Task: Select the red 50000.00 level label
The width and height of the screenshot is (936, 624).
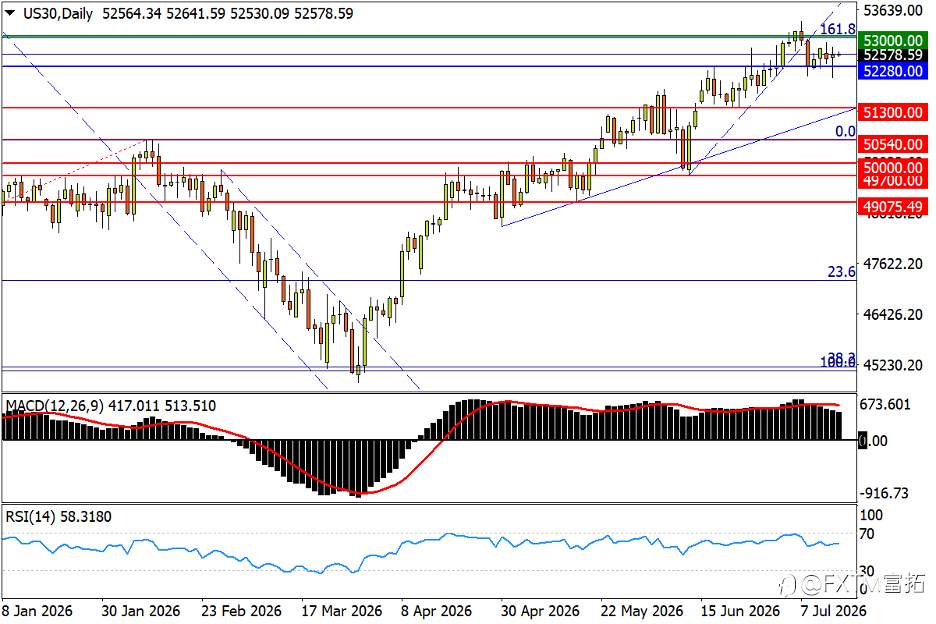Action: pyautogui.click(x=893, y=167)
